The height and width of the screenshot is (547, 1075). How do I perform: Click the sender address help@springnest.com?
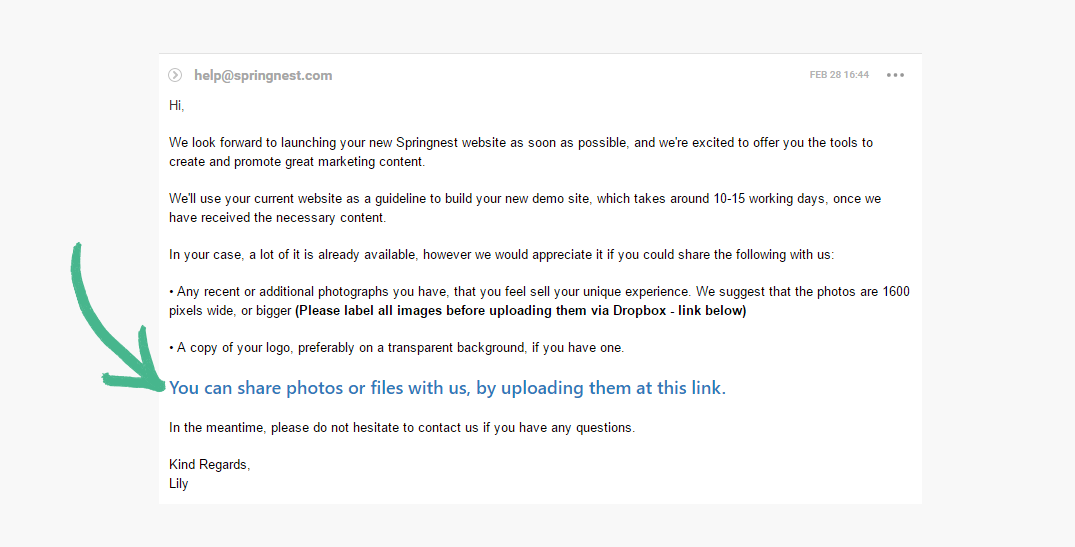(x=263, y=75)
